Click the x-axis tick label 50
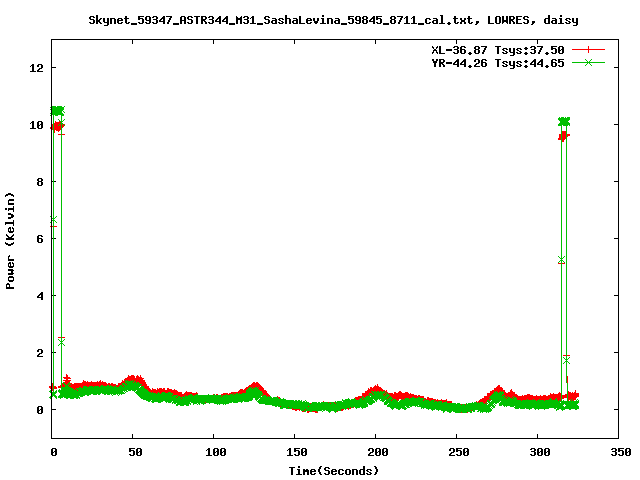 coord(135,452)
